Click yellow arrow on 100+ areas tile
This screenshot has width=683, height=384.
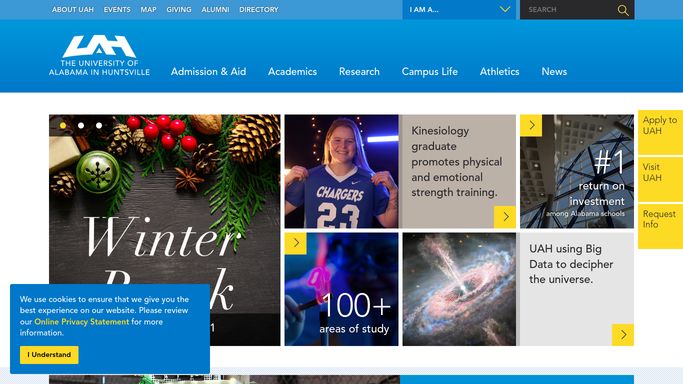pos(295,243)
